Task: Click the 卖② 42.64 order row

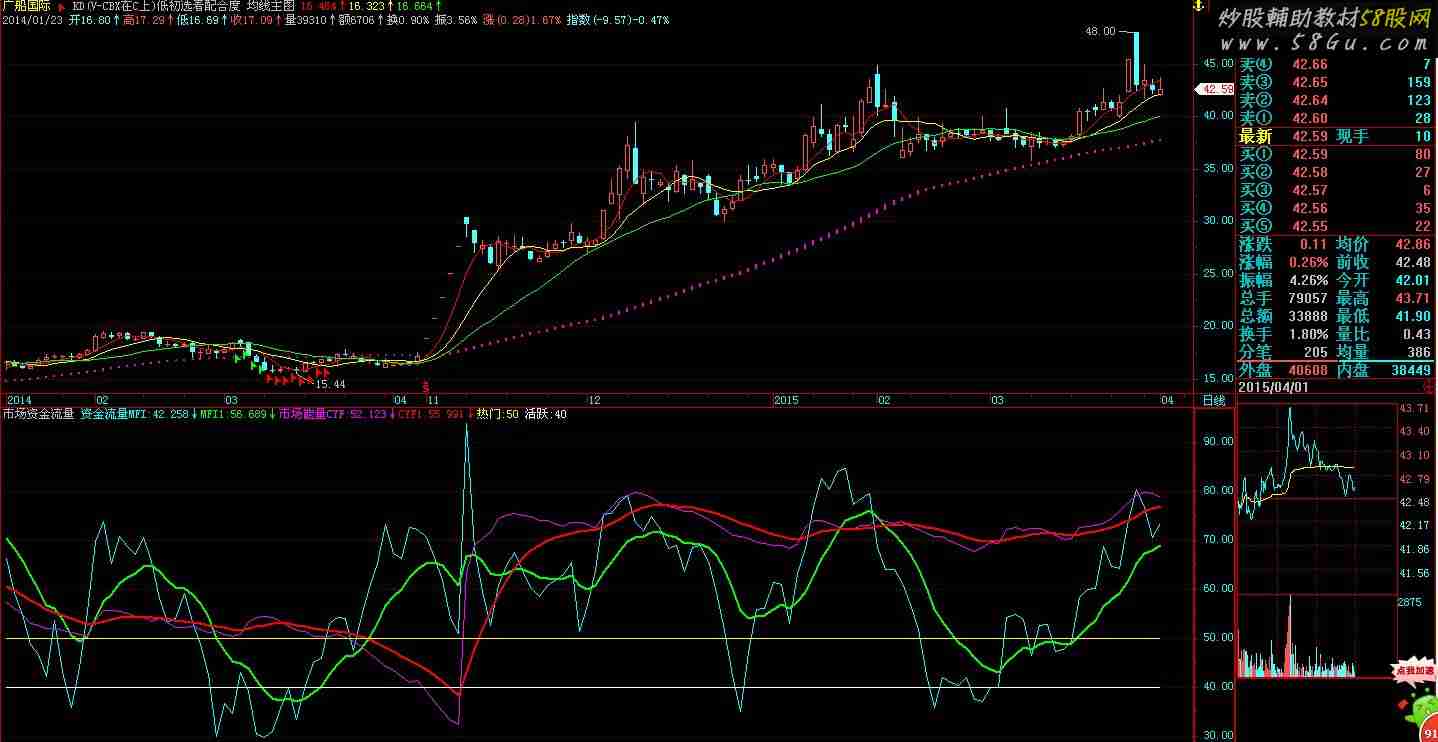Action: 1335,100
